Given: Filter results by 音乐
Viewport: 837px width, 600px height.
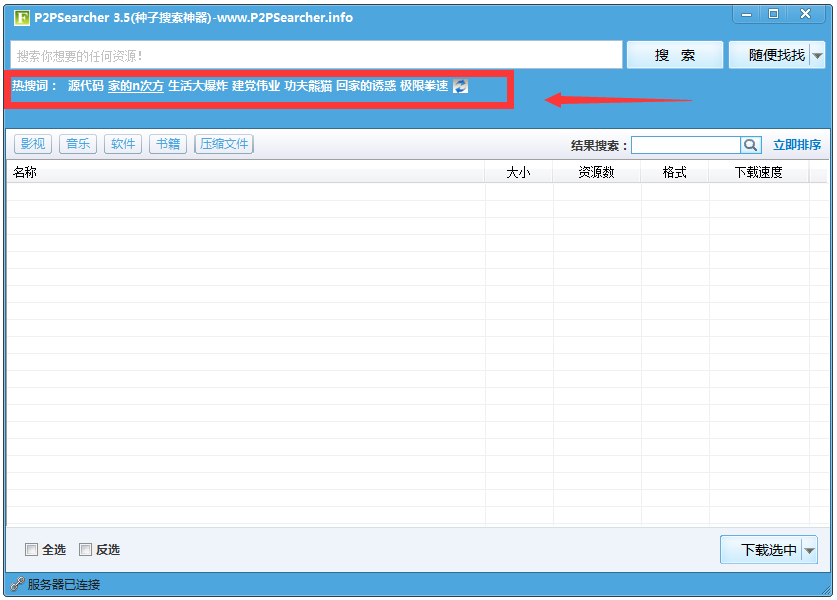Looking at the screenshot, I should [78, 144].
